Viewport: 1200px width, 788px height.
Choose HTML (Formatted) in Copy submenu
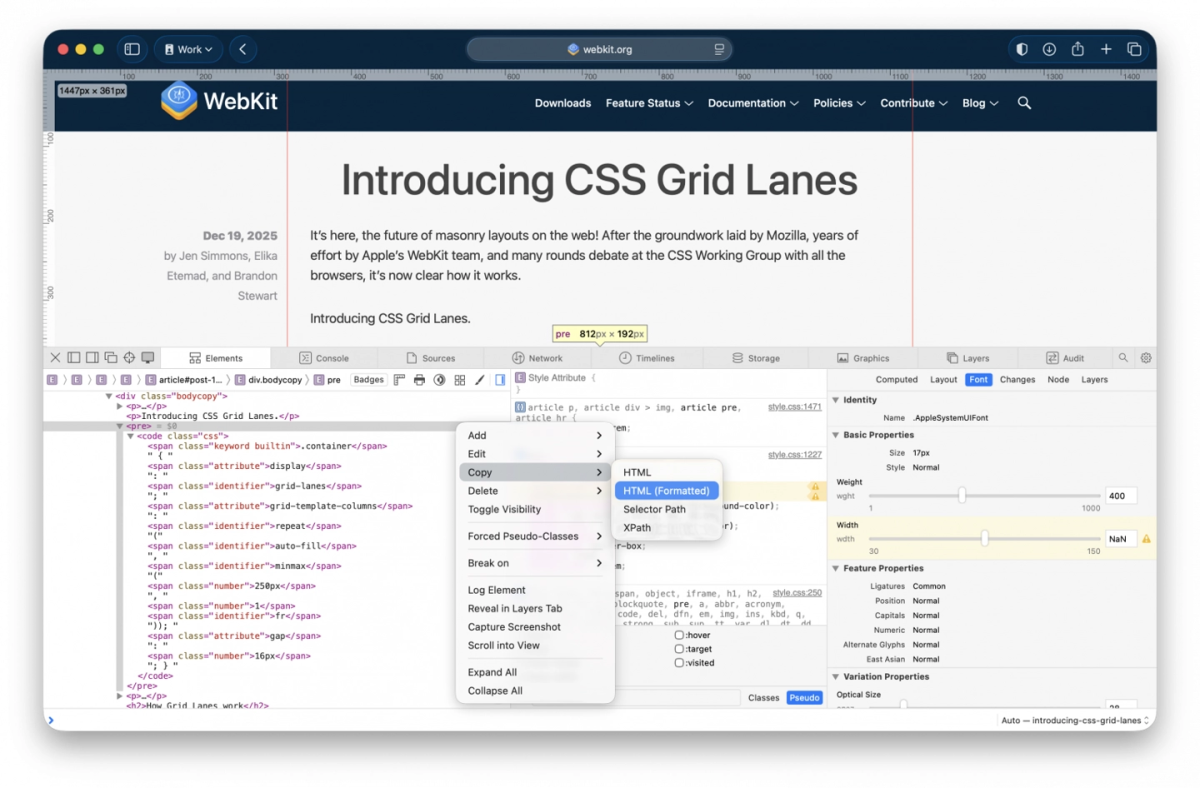click(666, 491)
